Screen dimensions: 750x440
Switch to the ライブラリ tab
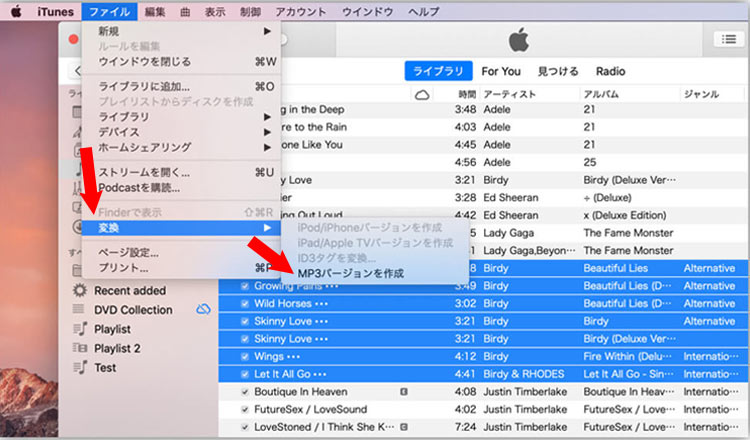tap(438, 71)
